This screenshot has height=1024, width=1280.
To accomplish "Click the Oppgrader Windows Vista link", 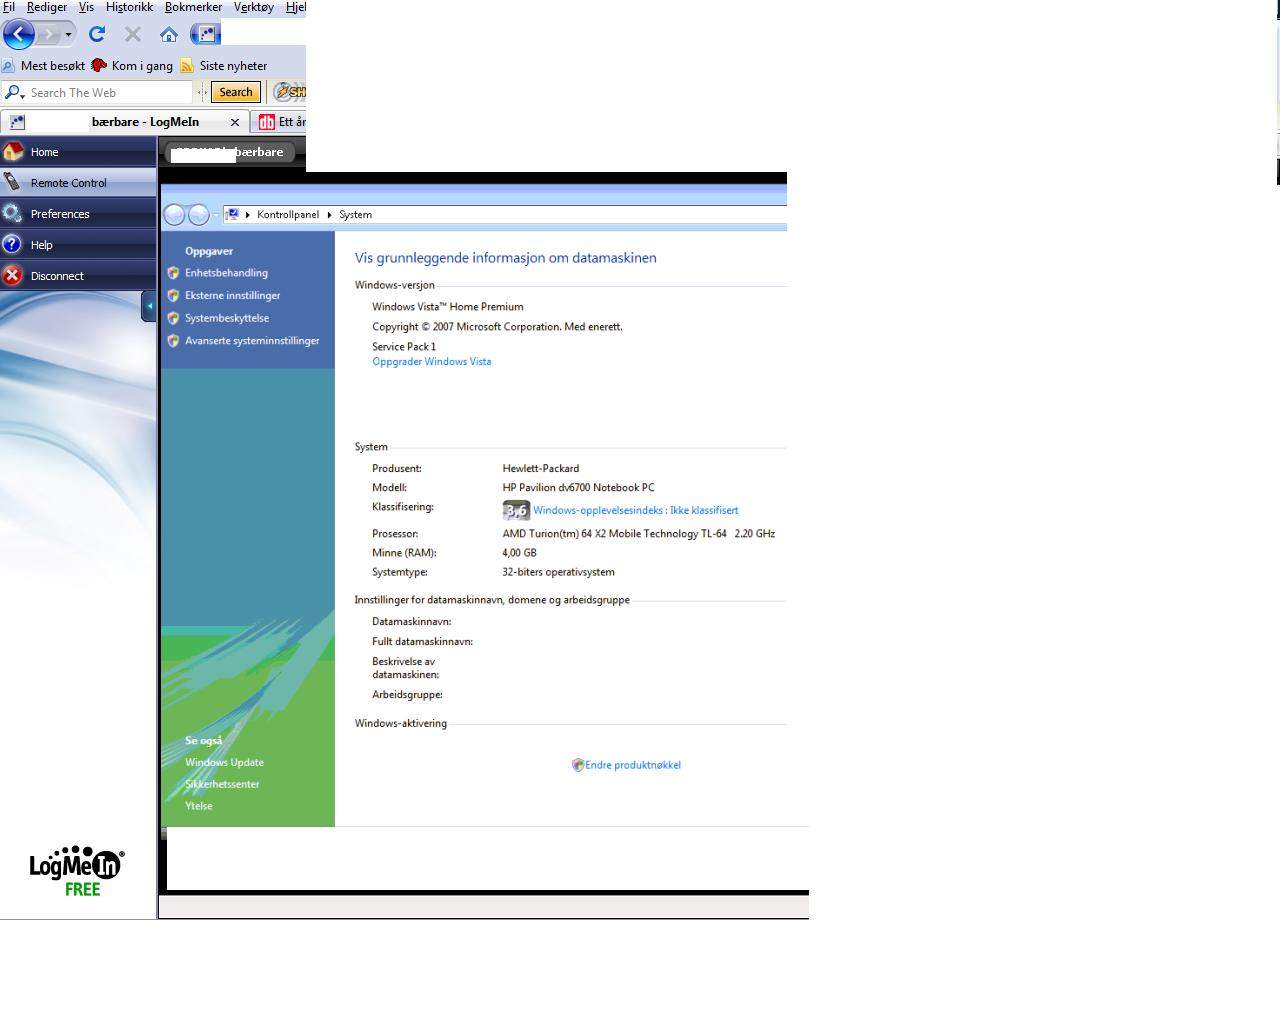I will pos(432,362).
